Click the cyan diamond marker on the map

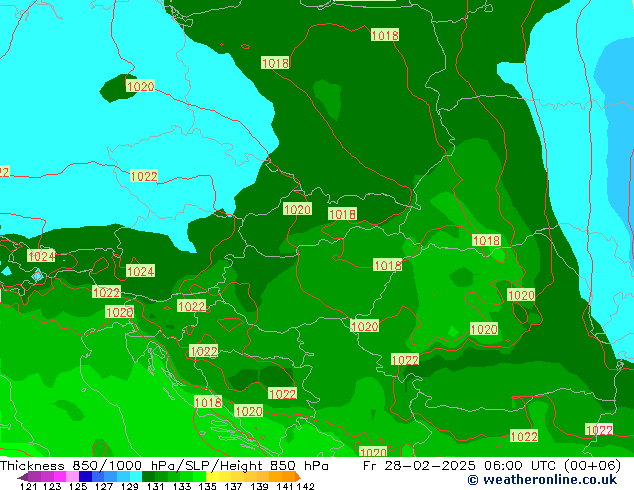pos(37,276)
